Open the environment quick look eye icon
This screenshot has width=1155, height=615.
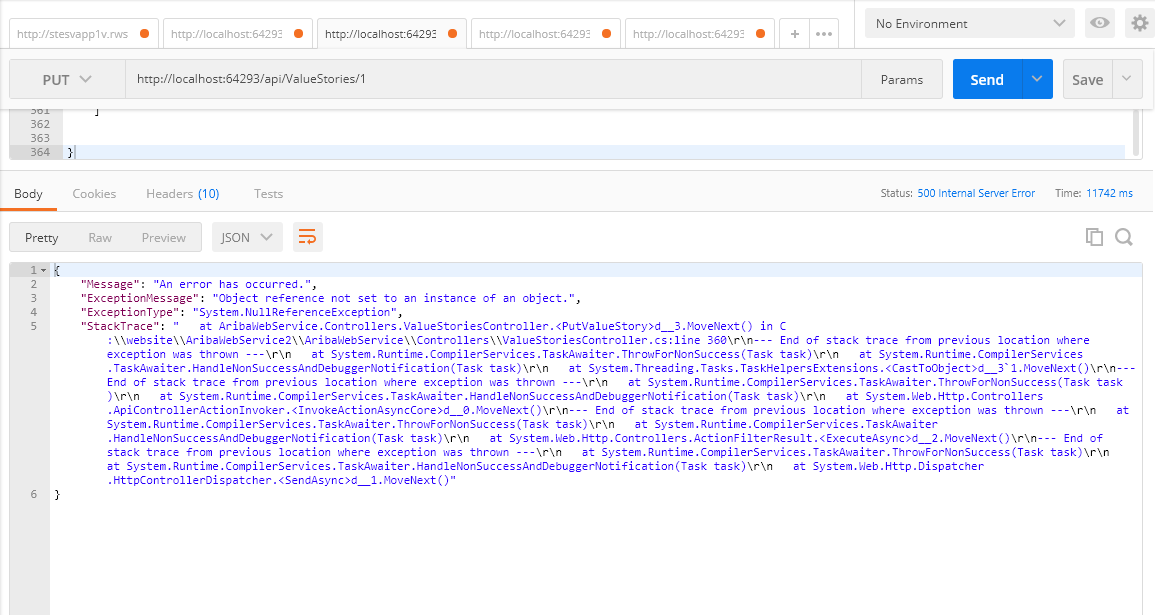1100,24
